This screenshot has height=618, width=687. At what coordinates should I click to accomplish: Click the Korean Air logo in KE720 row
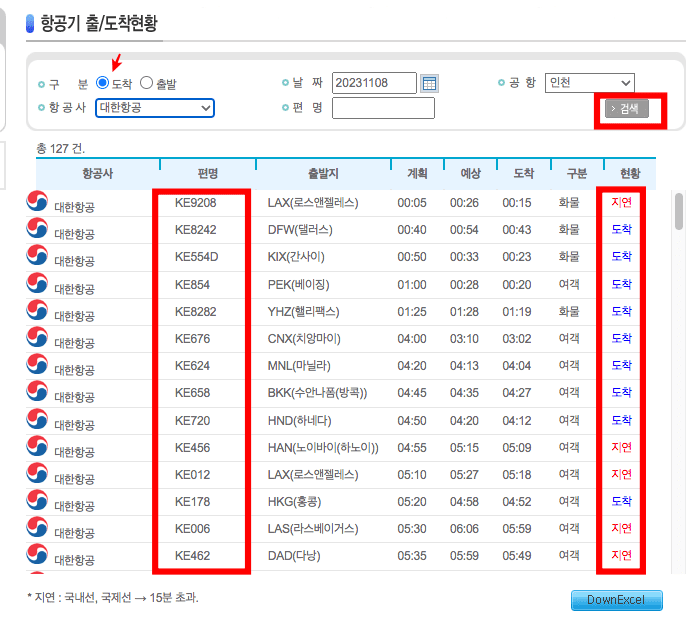click(x=37, y=420)
